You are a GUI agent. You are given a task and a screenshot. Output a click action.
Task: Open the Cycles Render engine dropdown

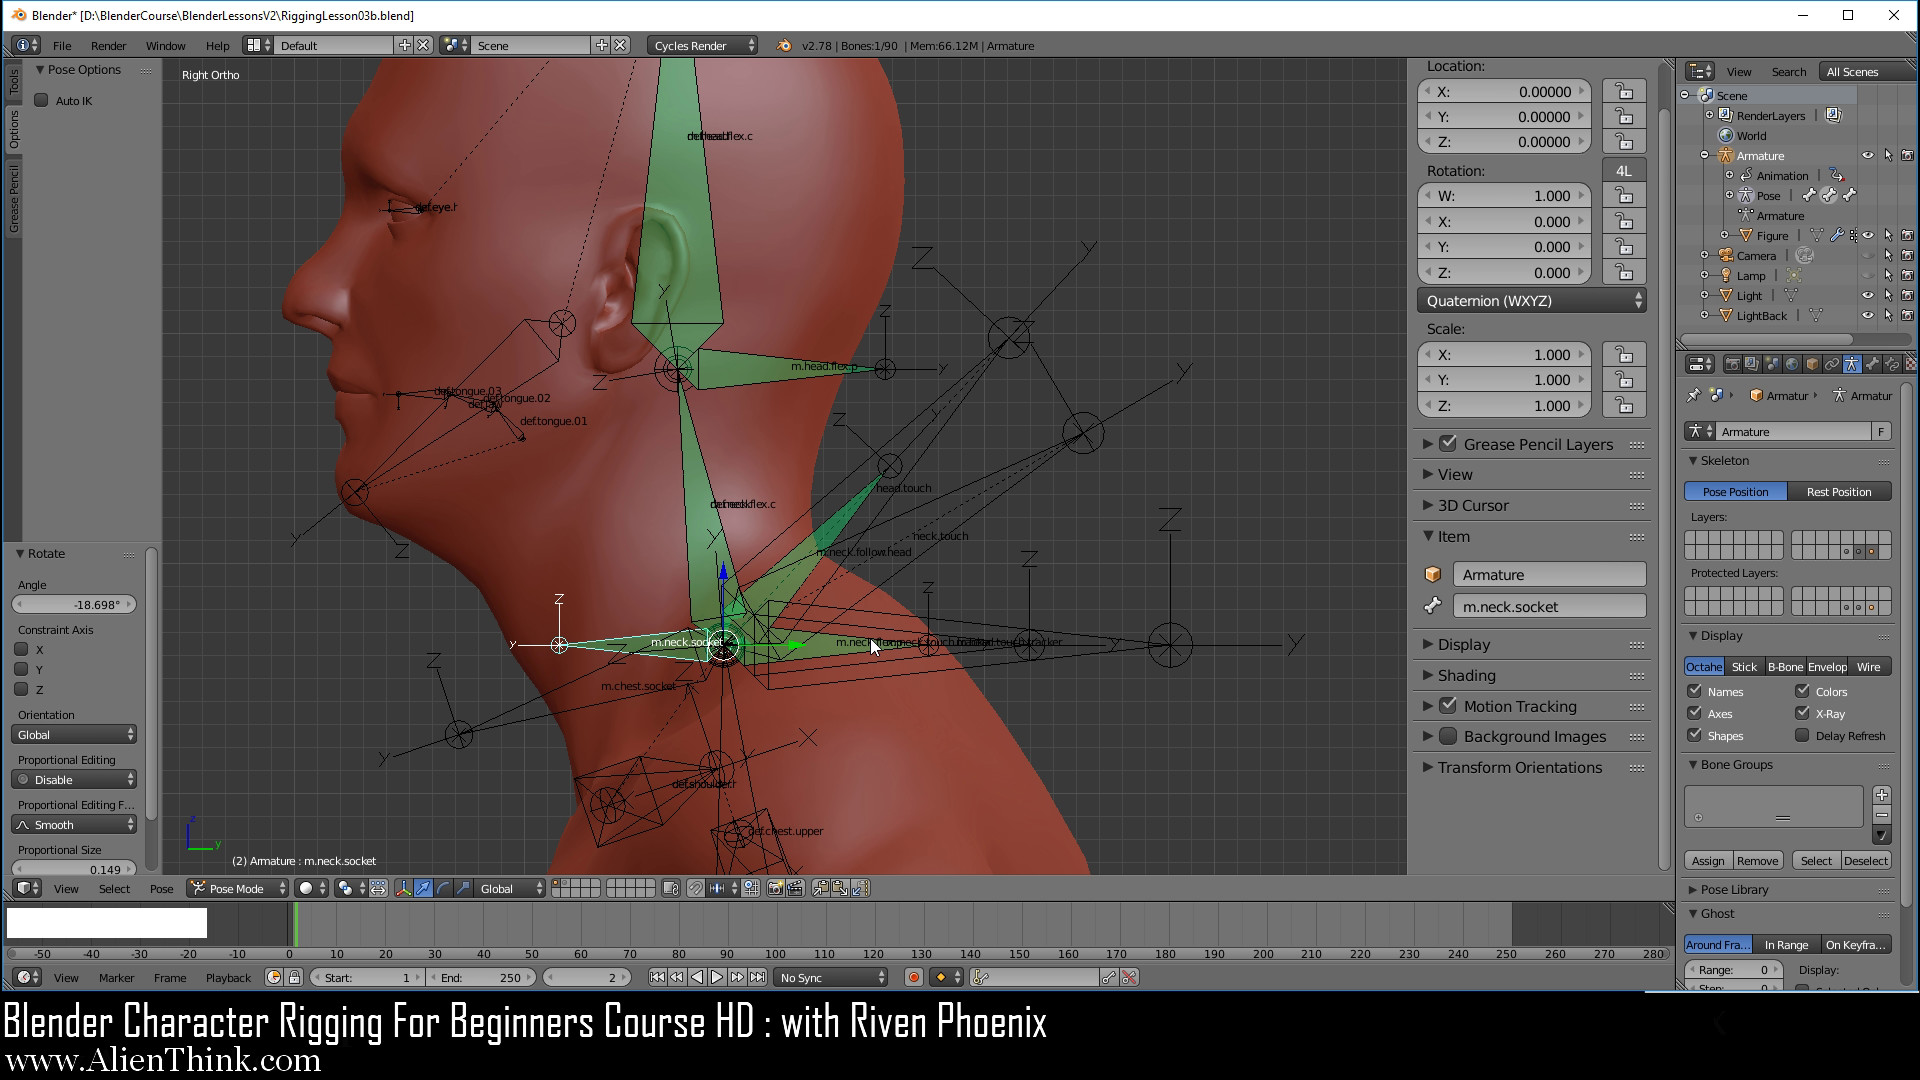[x=702, y=45]
